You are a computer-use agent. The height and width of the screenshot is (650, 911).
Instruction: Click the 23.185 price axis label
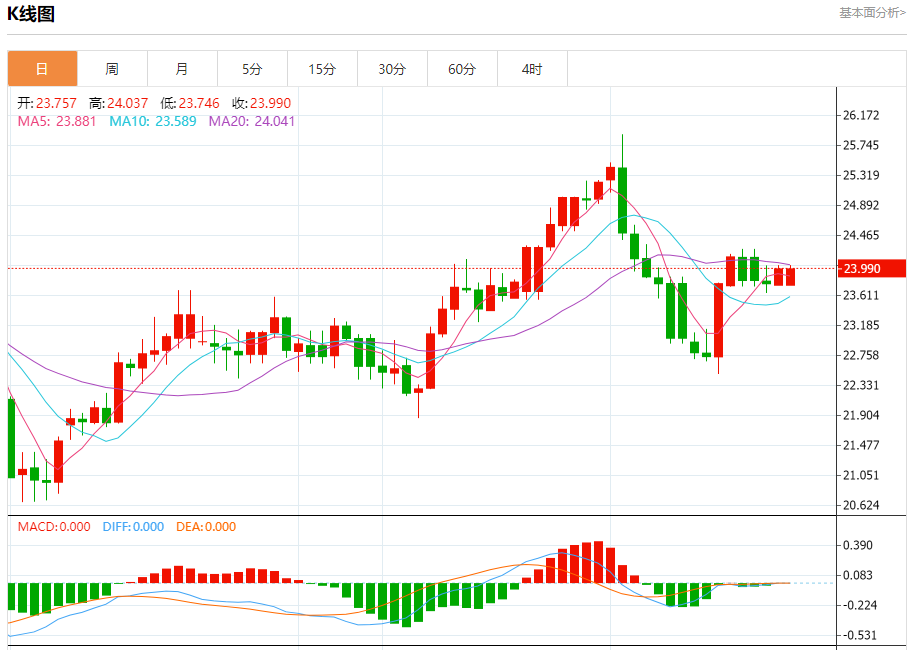coord(861,325)
